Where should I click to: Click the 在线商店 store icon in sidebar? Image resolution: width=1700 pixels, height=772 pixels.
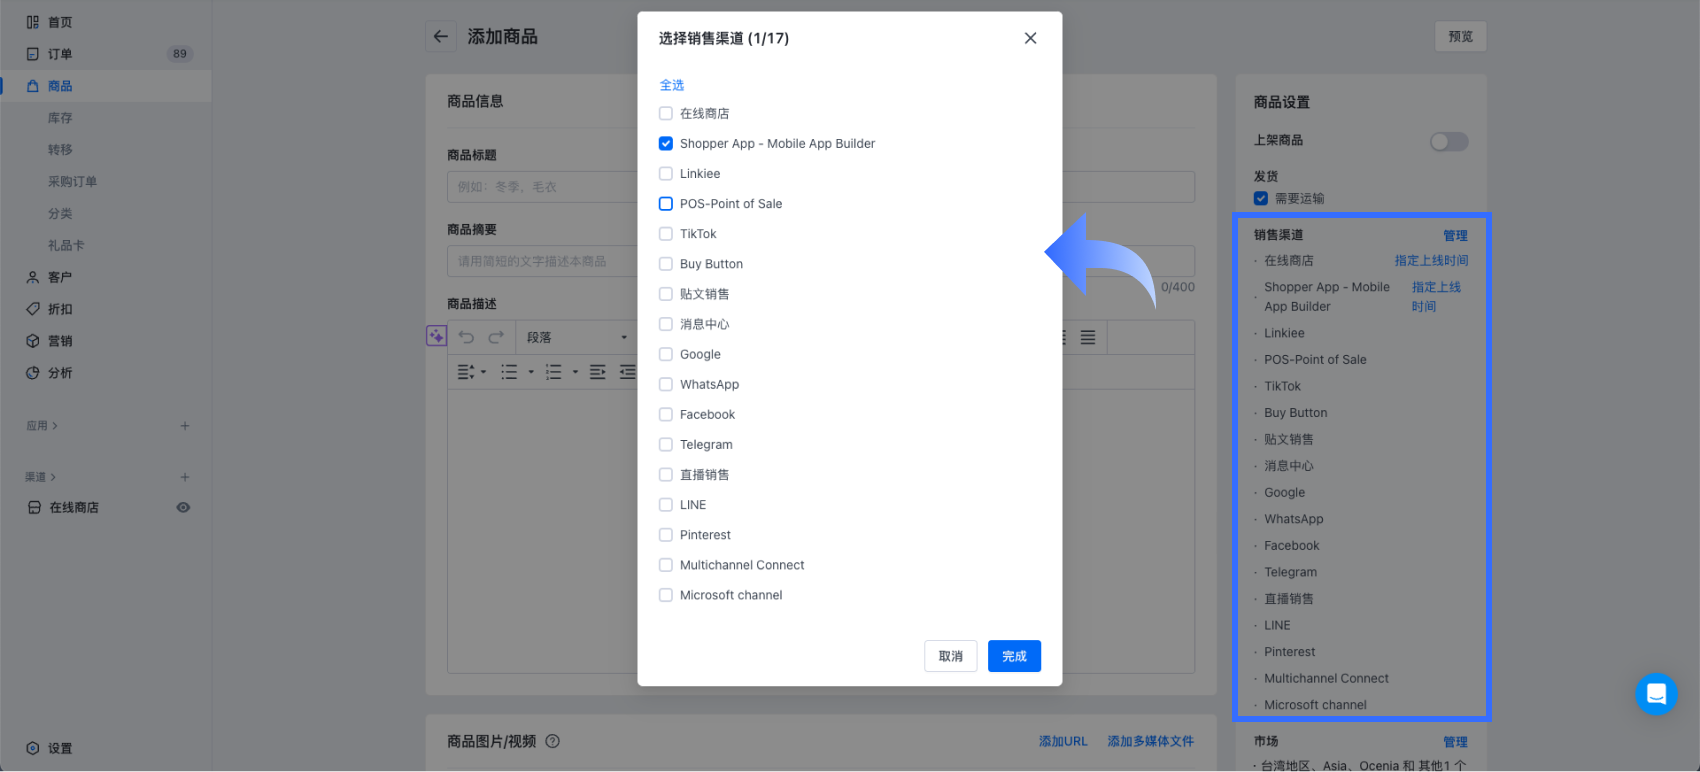click(33, 508)
